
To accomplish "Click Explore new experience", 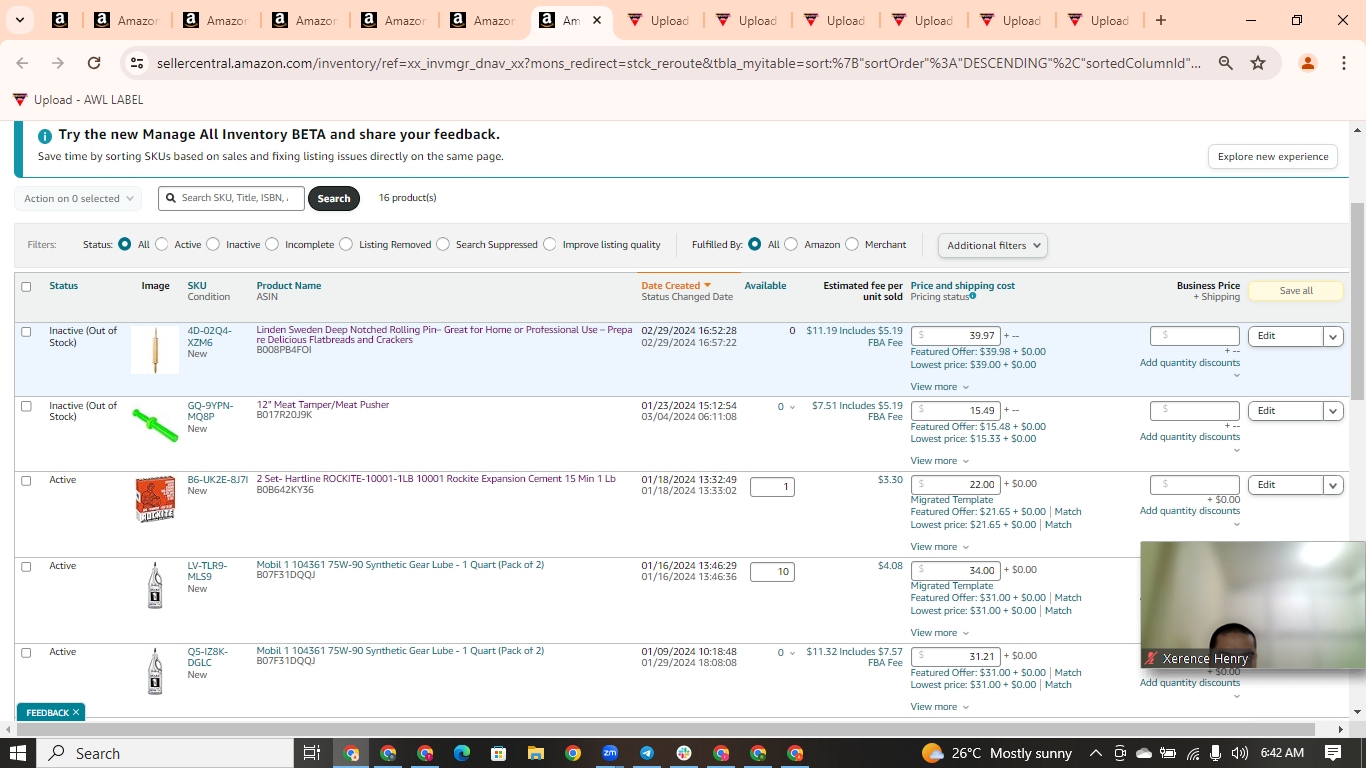I will coord(1273,157).
